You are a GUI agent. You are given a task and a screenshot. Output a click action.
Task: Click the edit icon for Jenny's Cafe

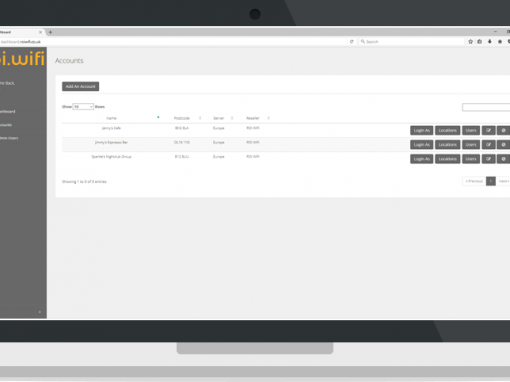point(488,130)
